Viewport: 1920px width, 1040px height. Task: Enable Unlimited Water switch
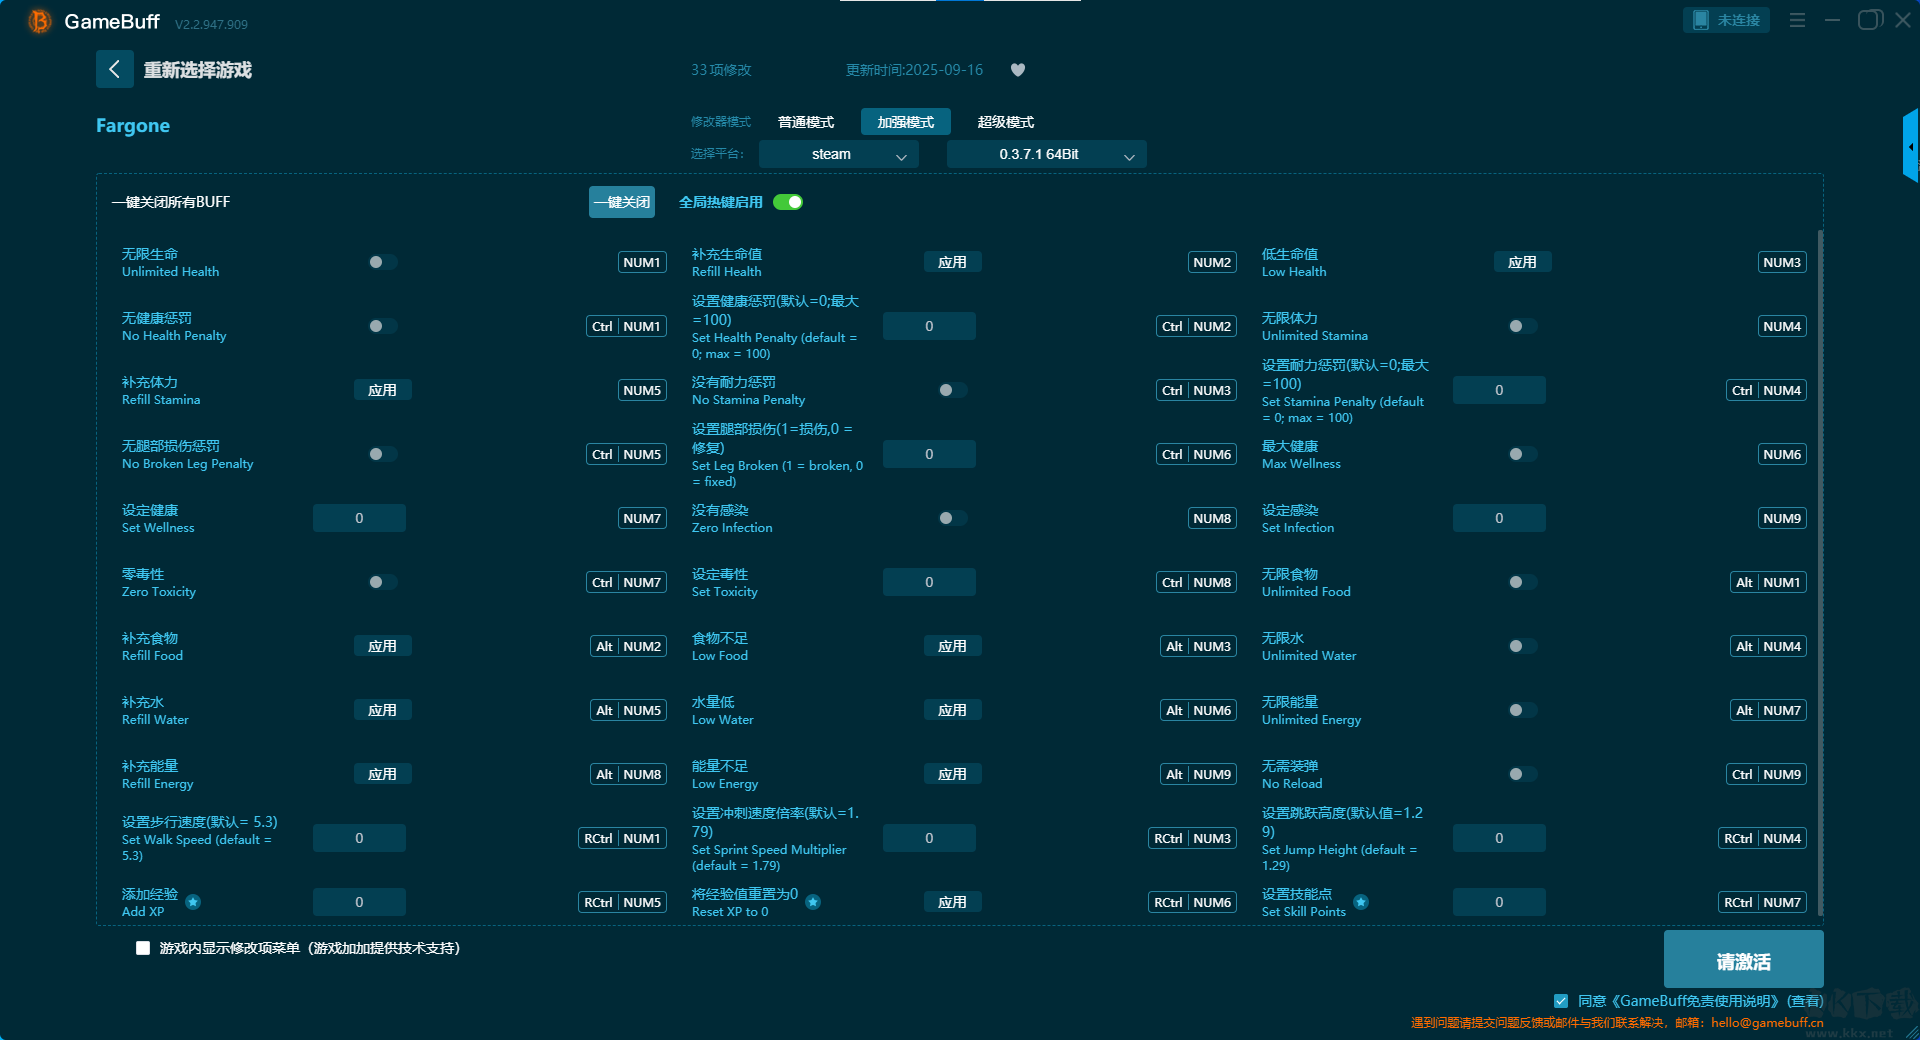pyautogui.click(x=1522, y=646)
